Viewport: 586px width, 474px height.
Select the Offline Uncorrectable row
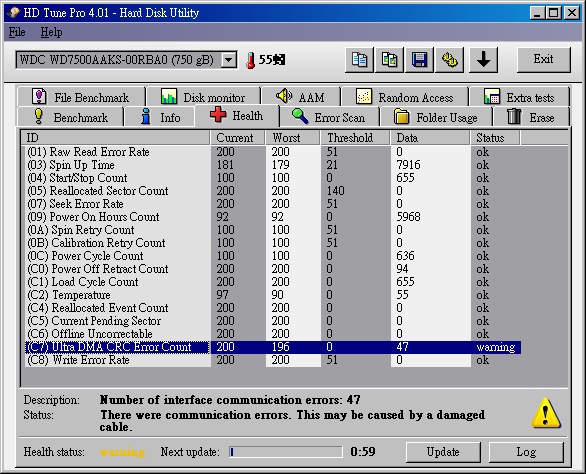pyautogui.click(x=273, y=334)
